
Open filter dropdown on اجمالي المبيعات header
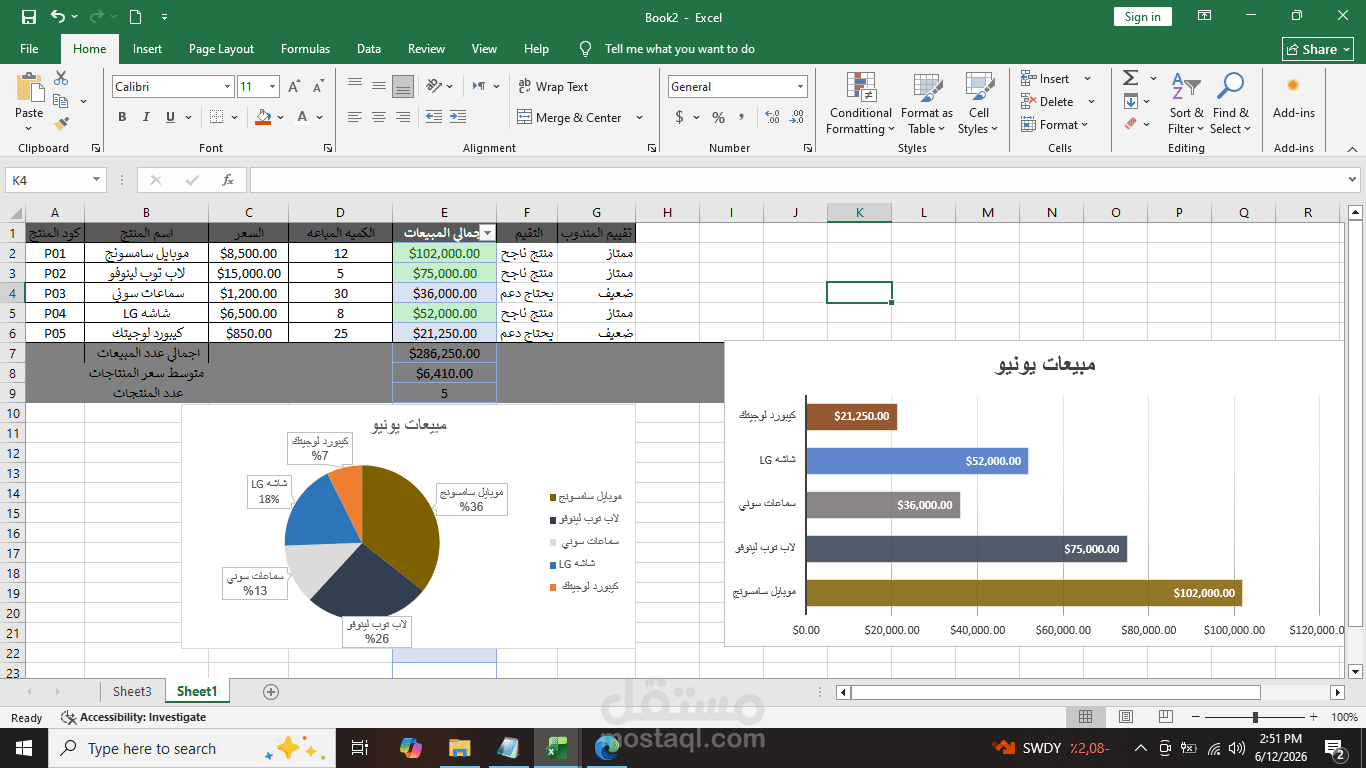487,233
